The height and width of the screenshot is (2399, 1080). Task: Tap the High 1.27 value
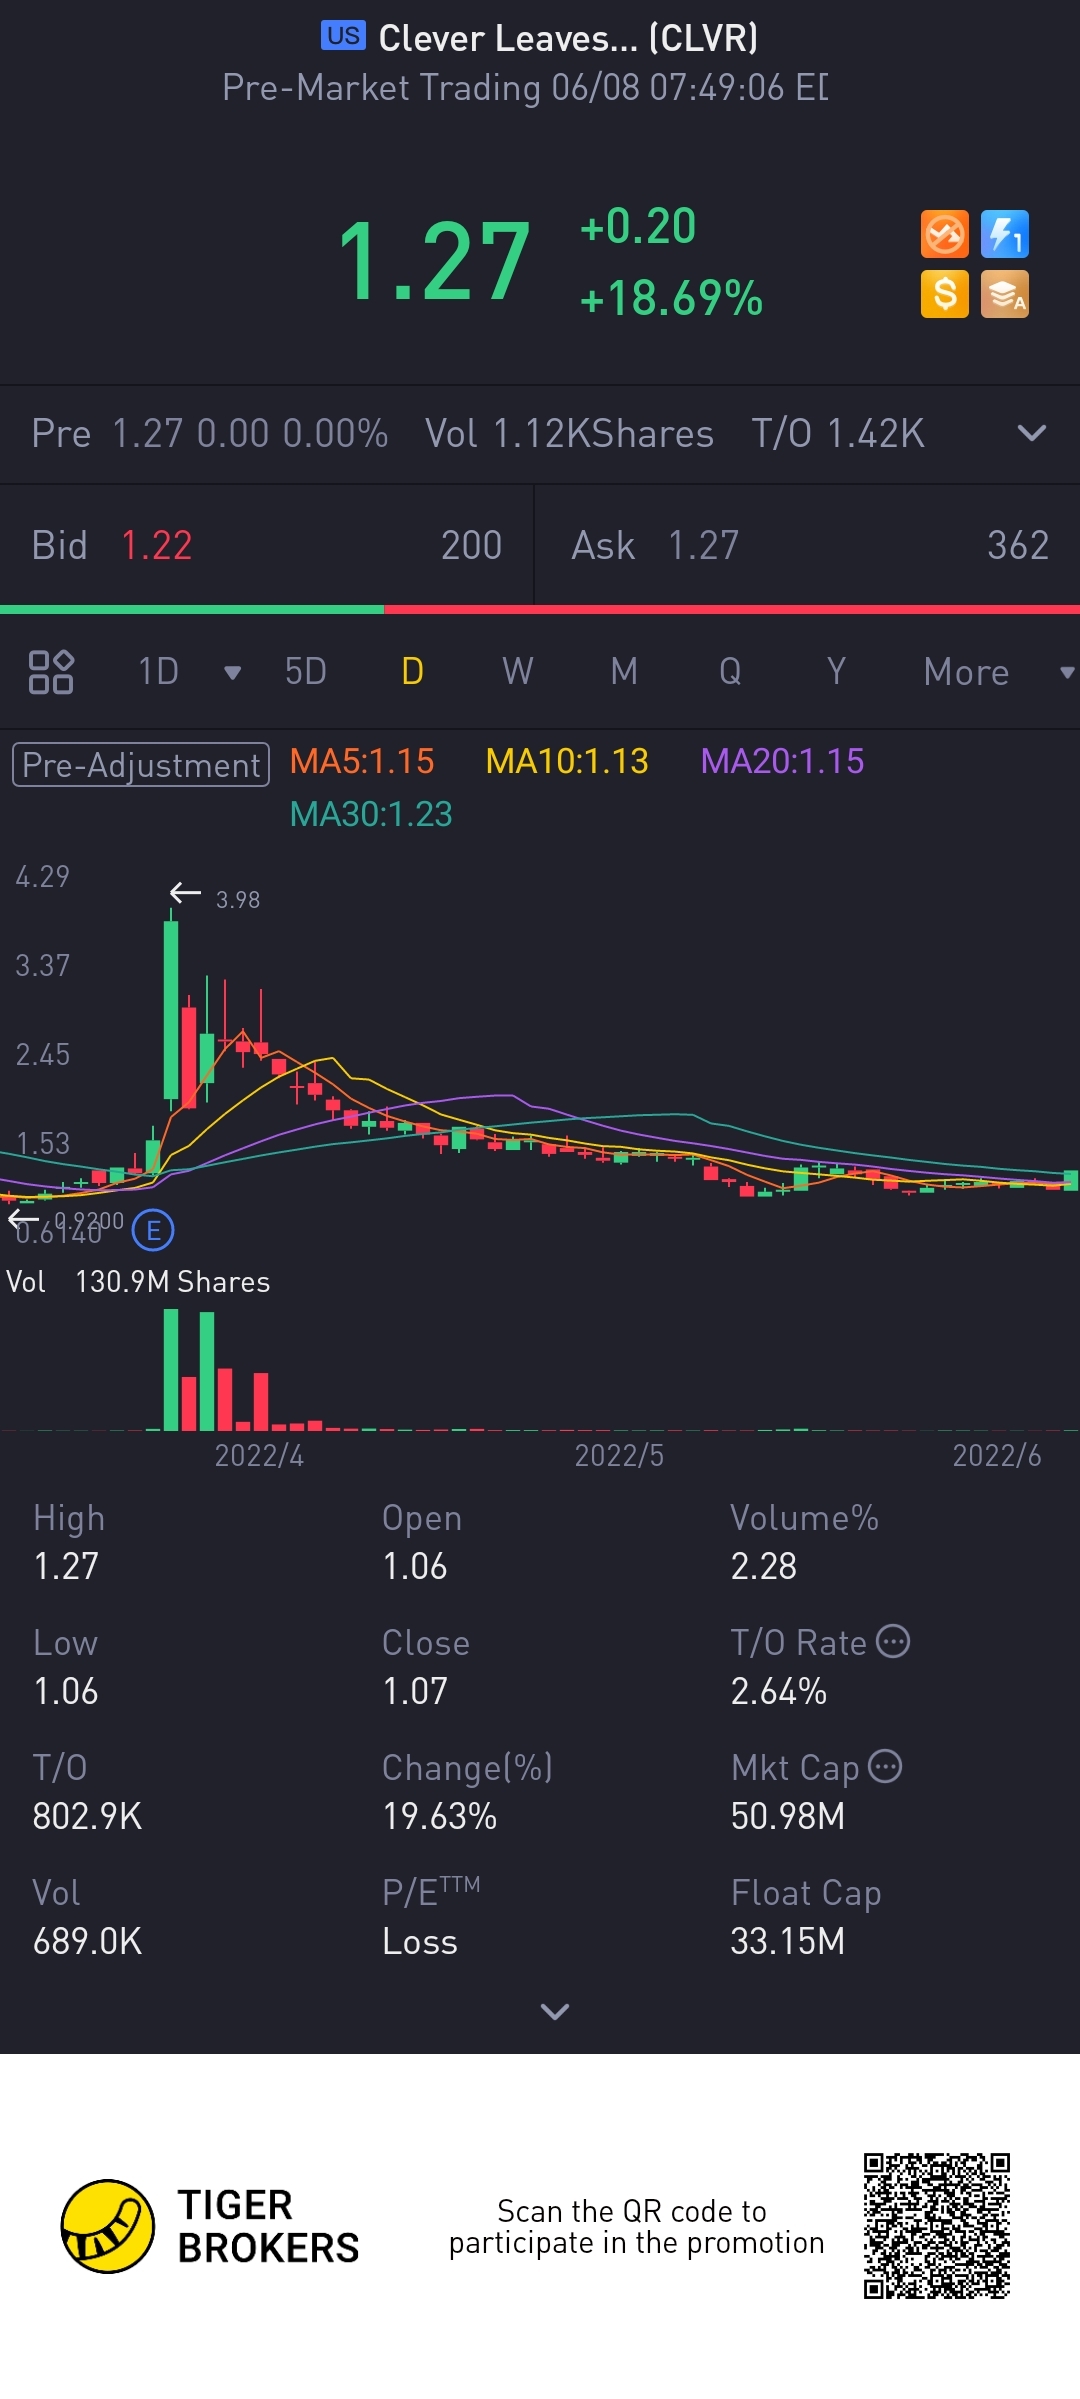coord(66,1566)
